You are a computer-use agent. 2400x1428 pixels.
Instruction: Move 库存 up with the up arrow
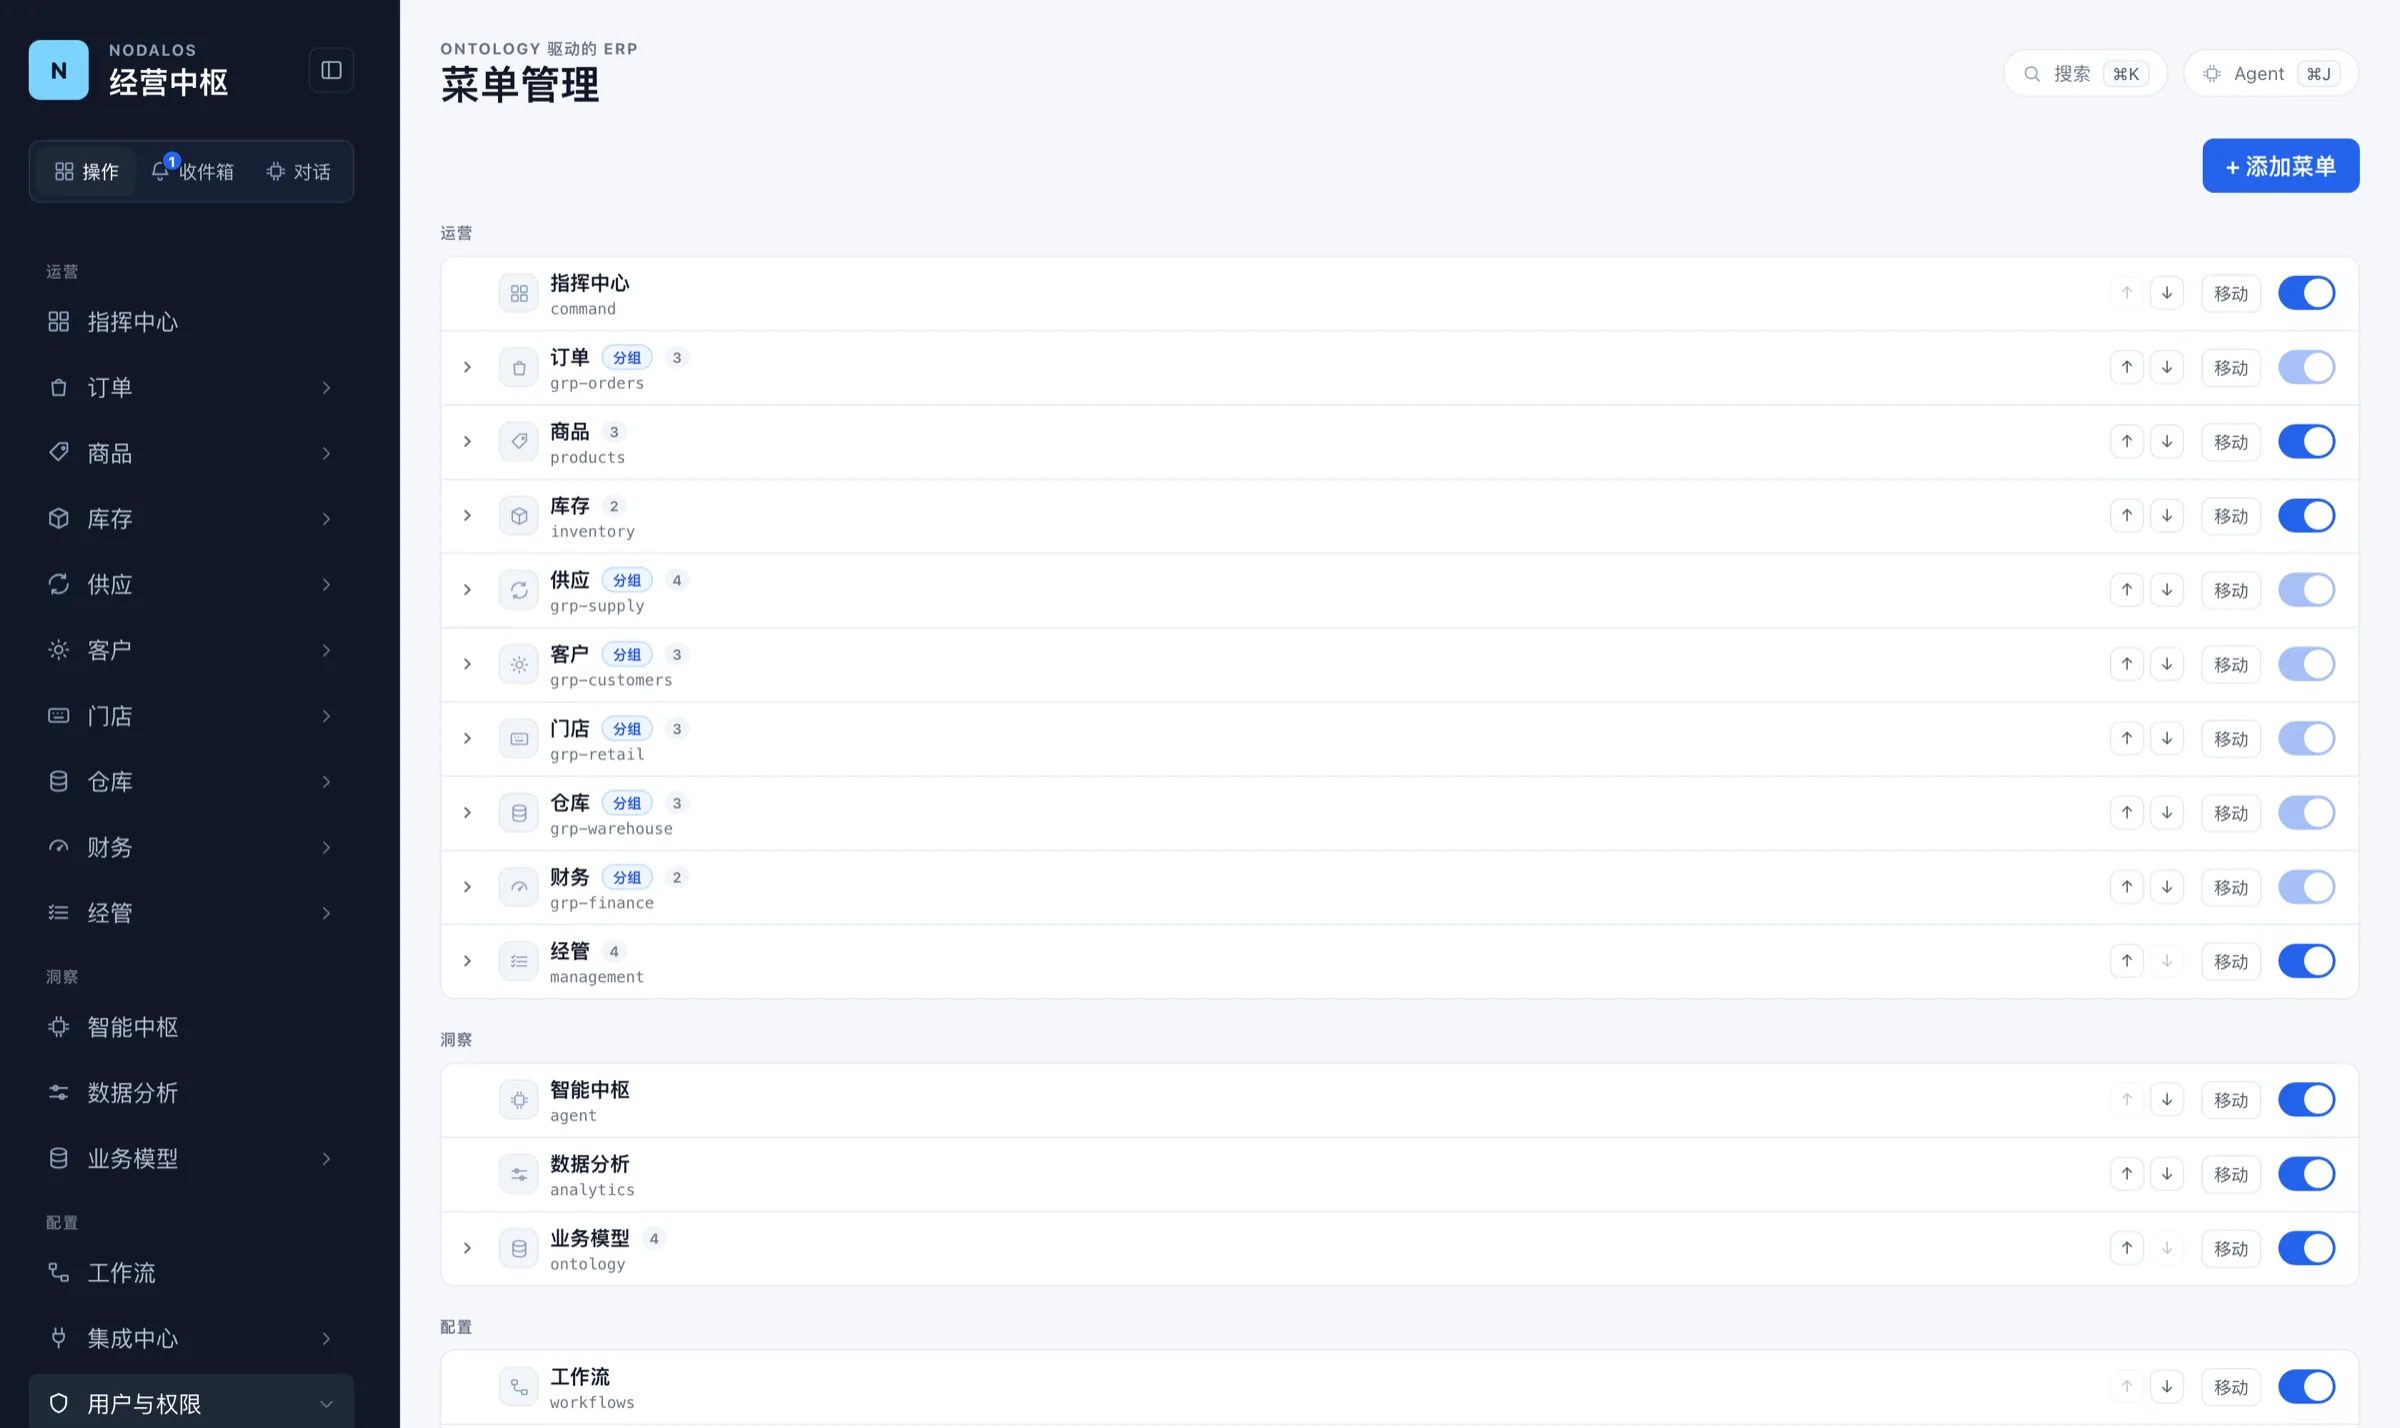pos(2127,515)
